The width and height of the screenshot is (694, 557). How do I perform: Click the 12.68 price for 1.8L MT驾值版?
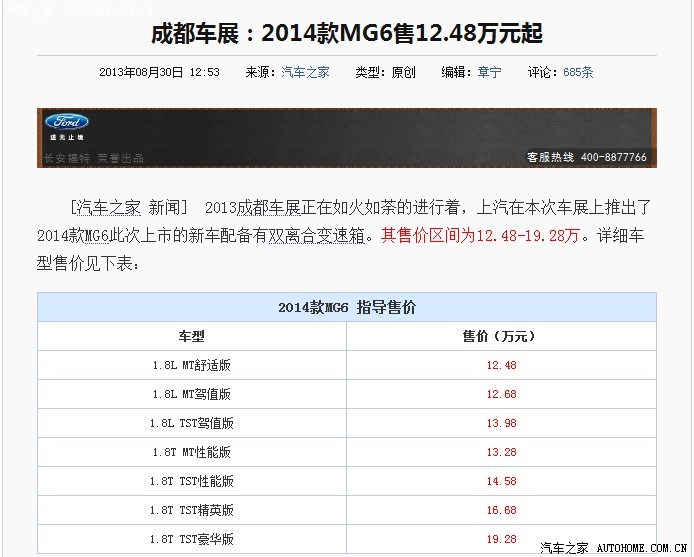click(x=501, y=395)
